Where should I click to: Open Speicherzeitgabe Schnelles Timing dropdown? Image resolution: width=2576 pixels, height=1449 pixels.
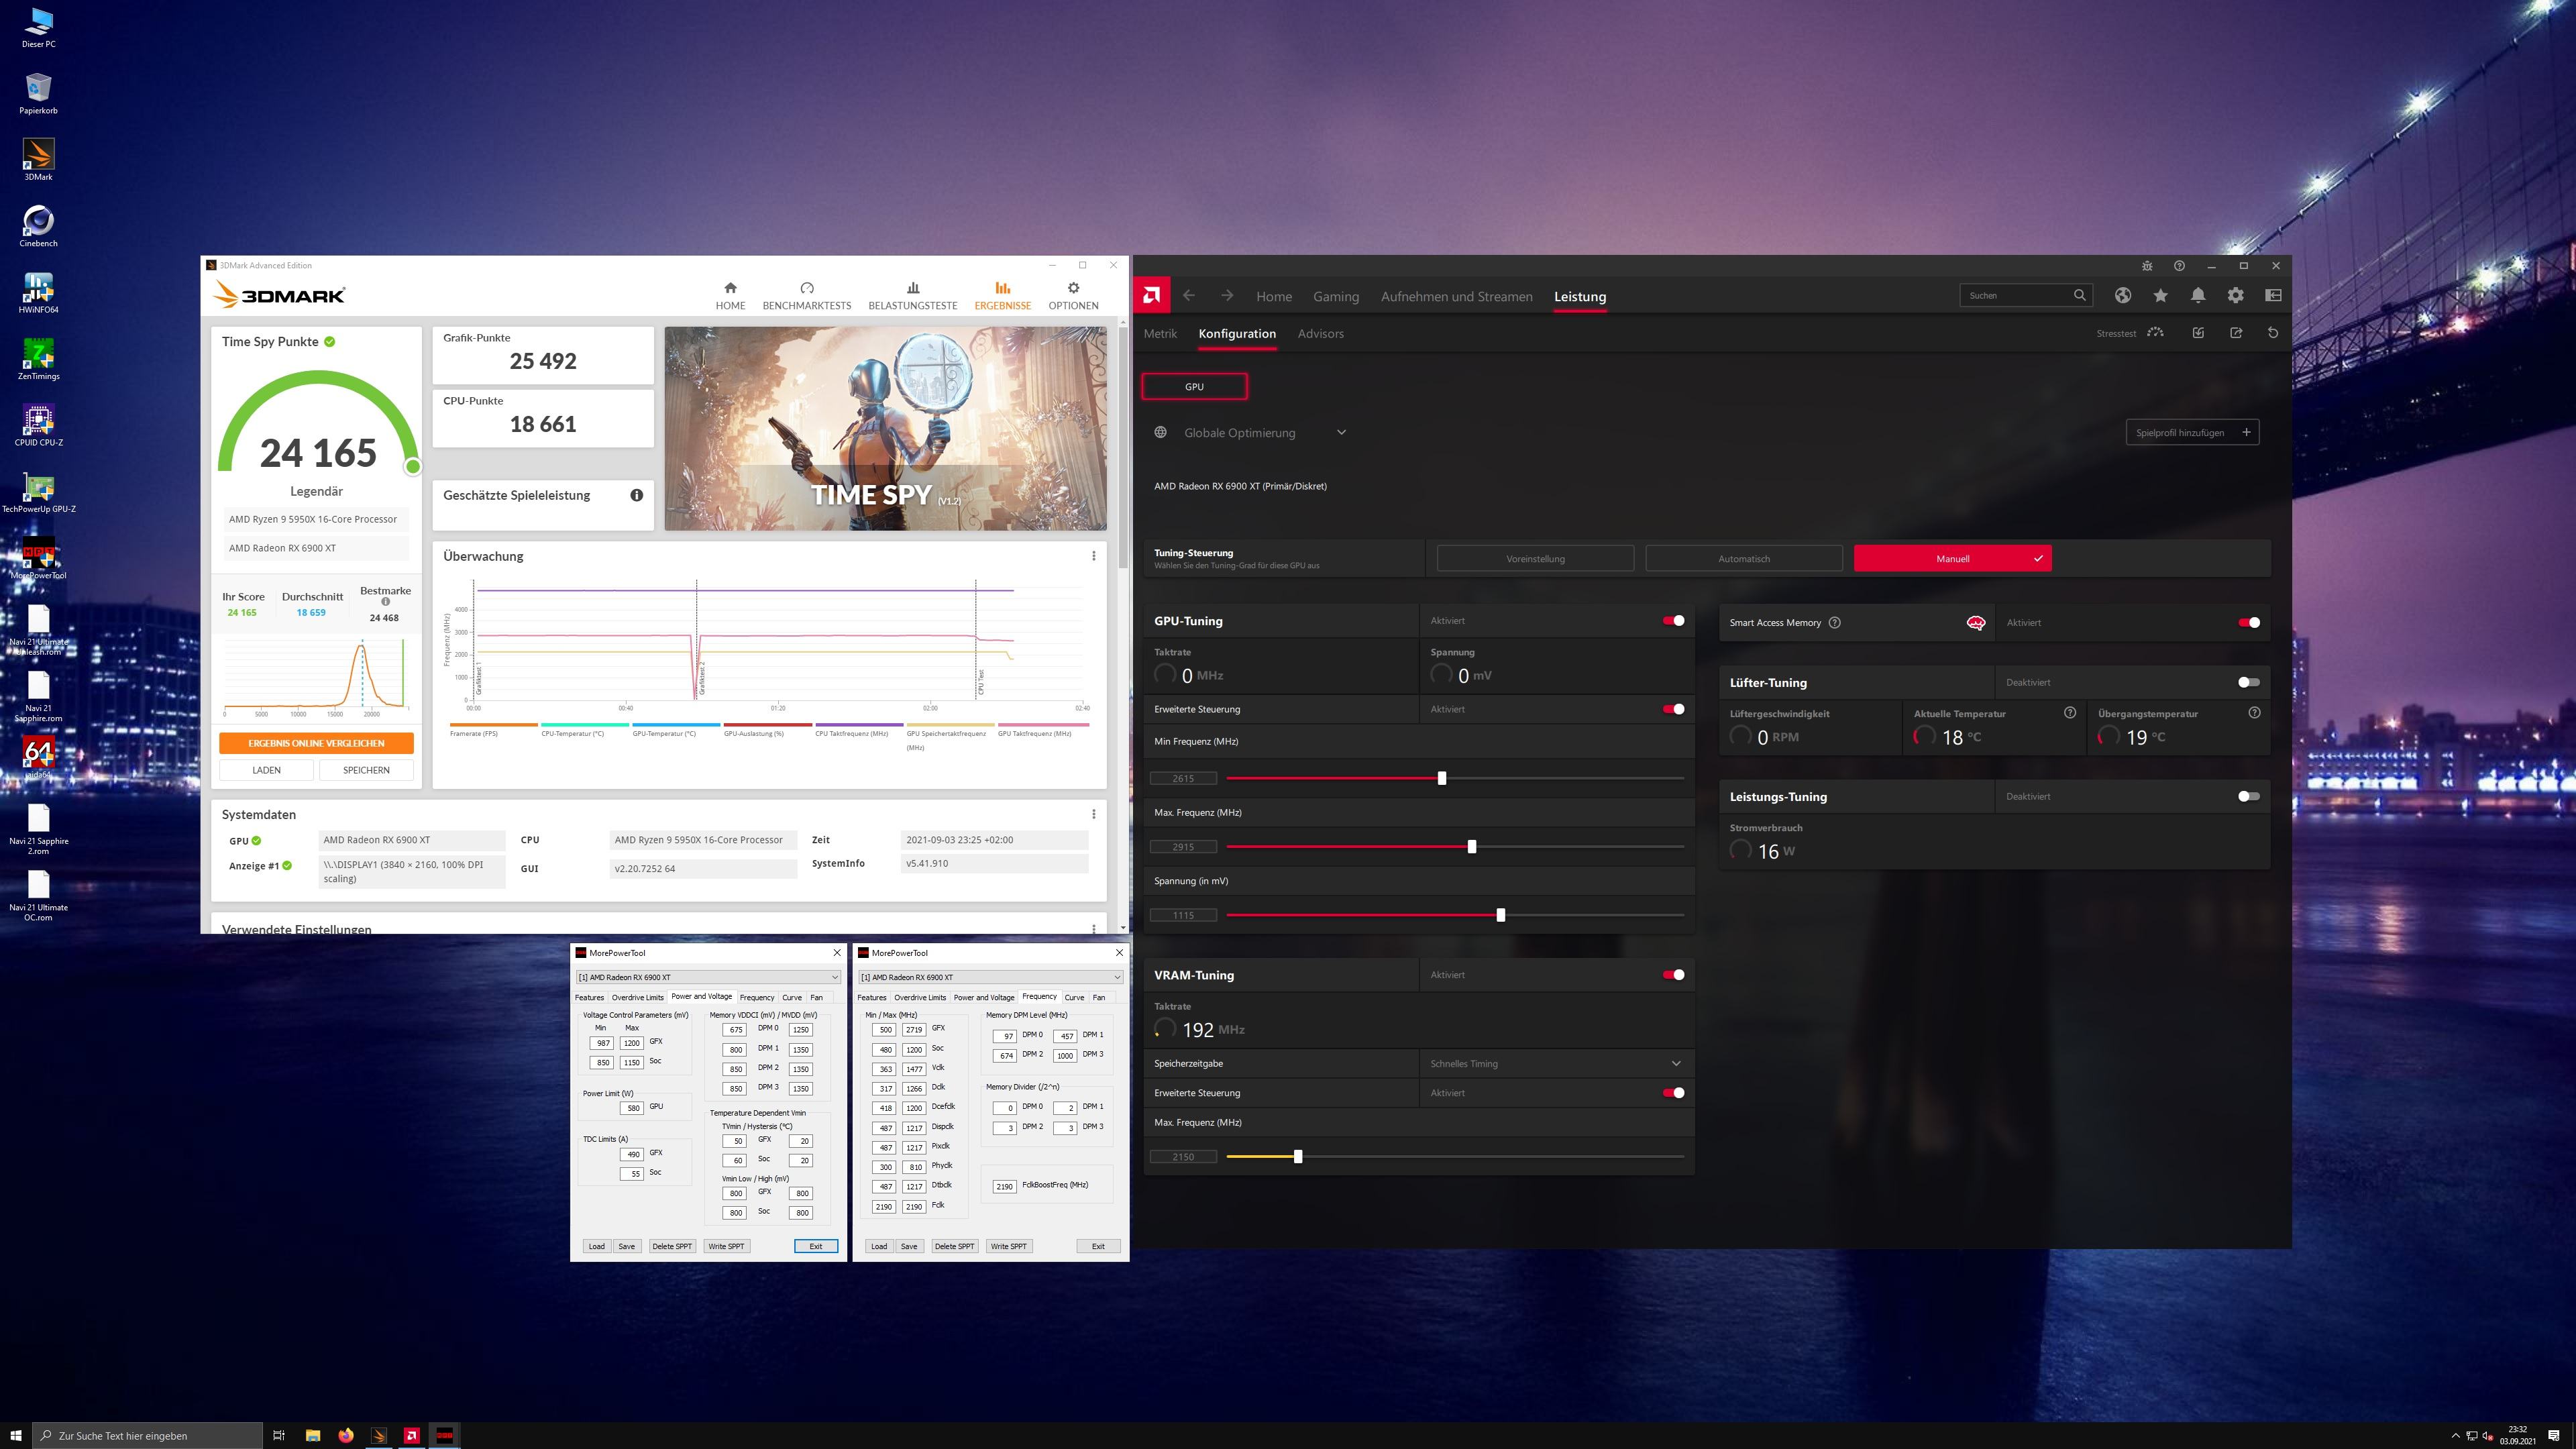pos(1556,1063)
